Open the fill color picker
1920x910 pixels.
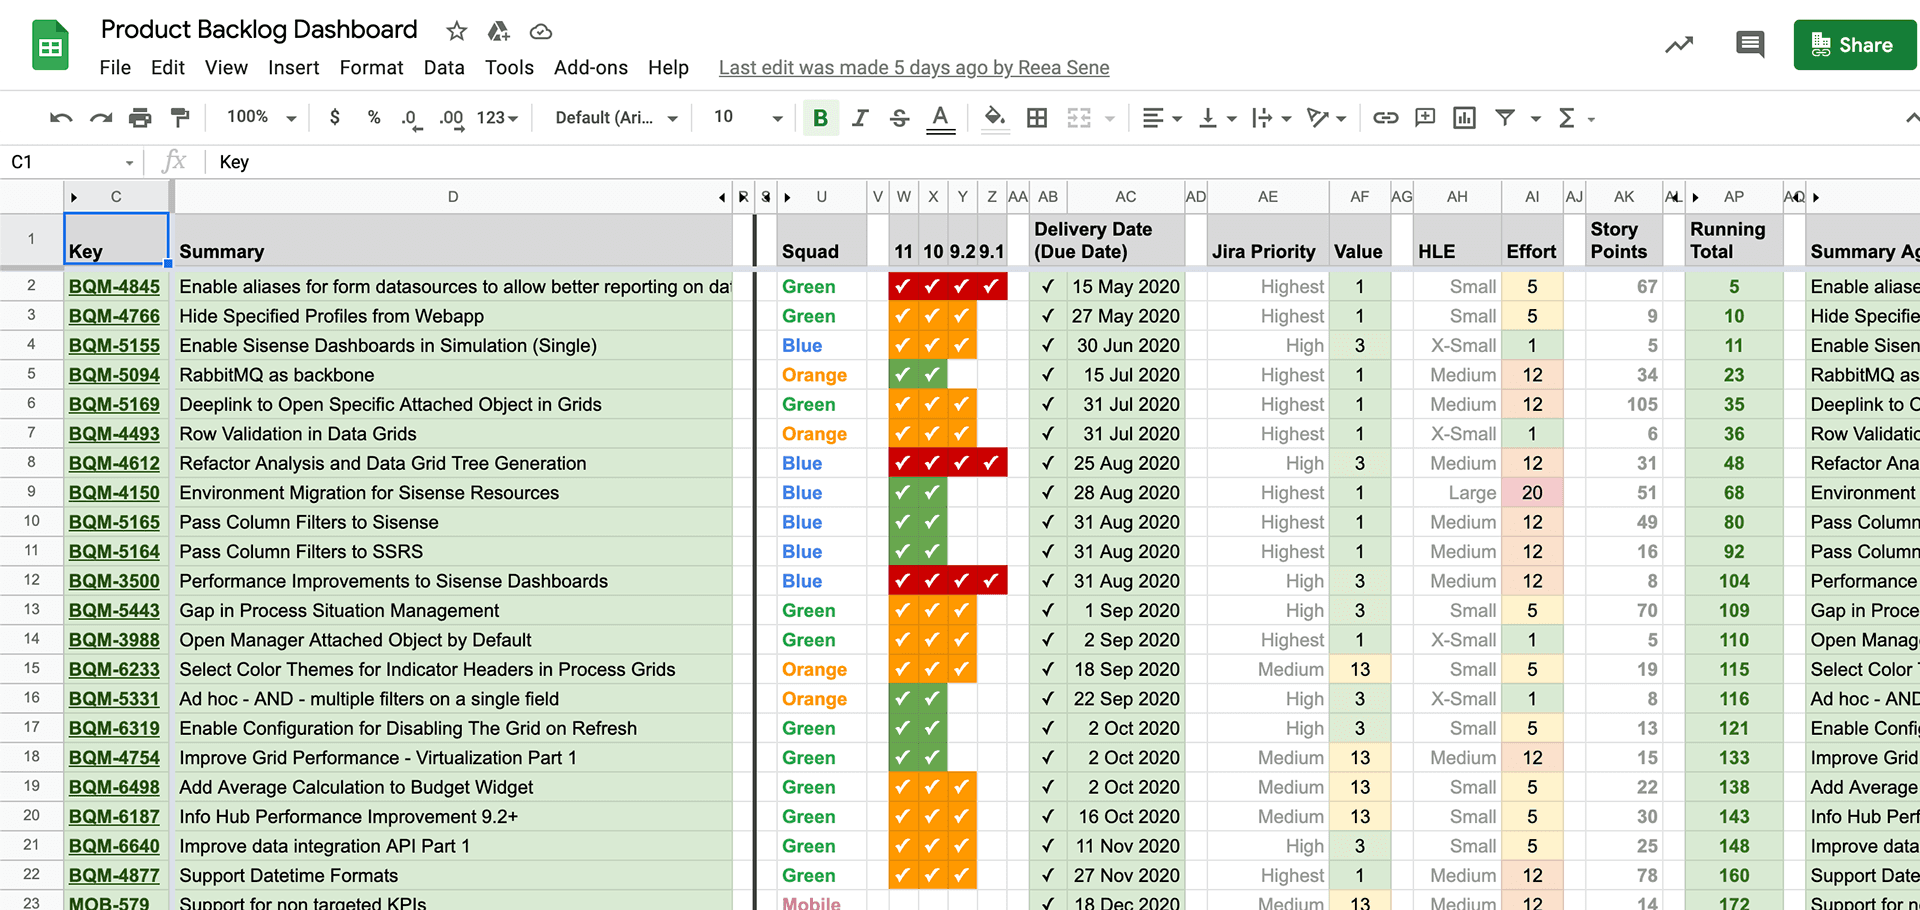click(993, 117)
